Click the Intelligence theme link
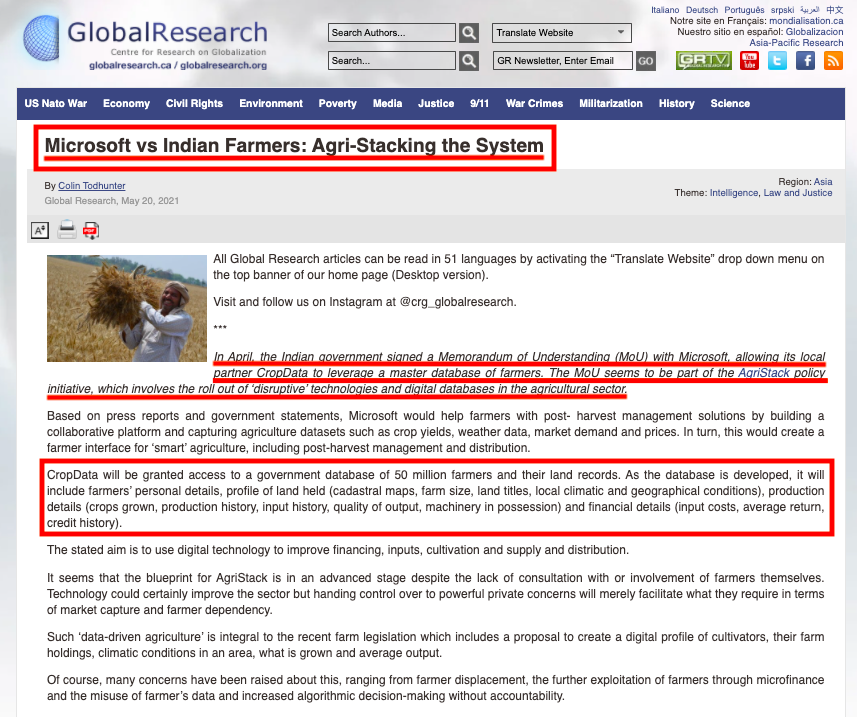The image size is (857, 717). coord(733,193)
